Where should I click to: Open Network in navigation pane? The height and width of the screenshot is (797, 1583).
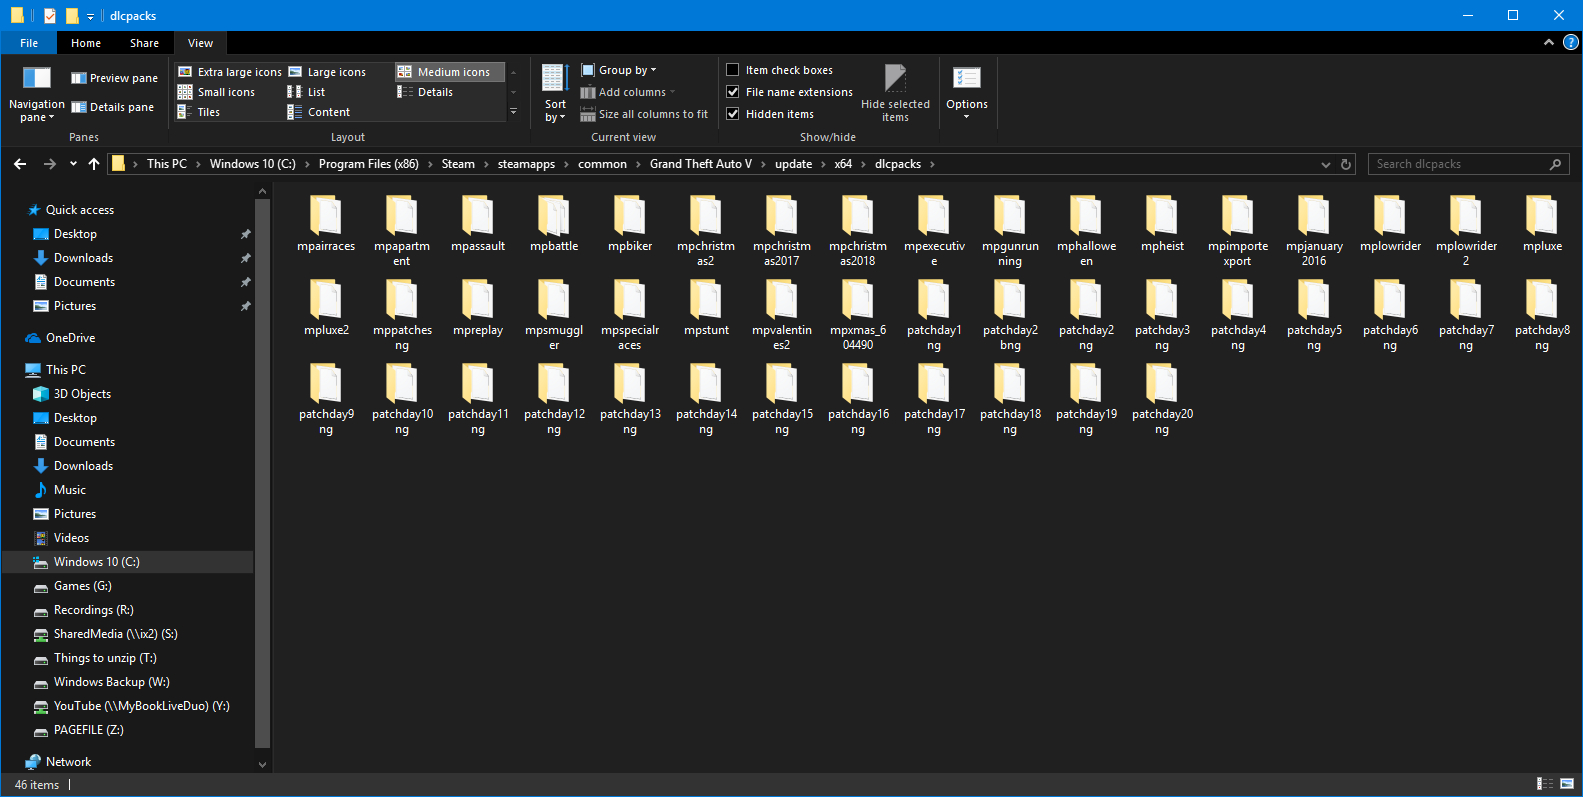click(68, 762)
